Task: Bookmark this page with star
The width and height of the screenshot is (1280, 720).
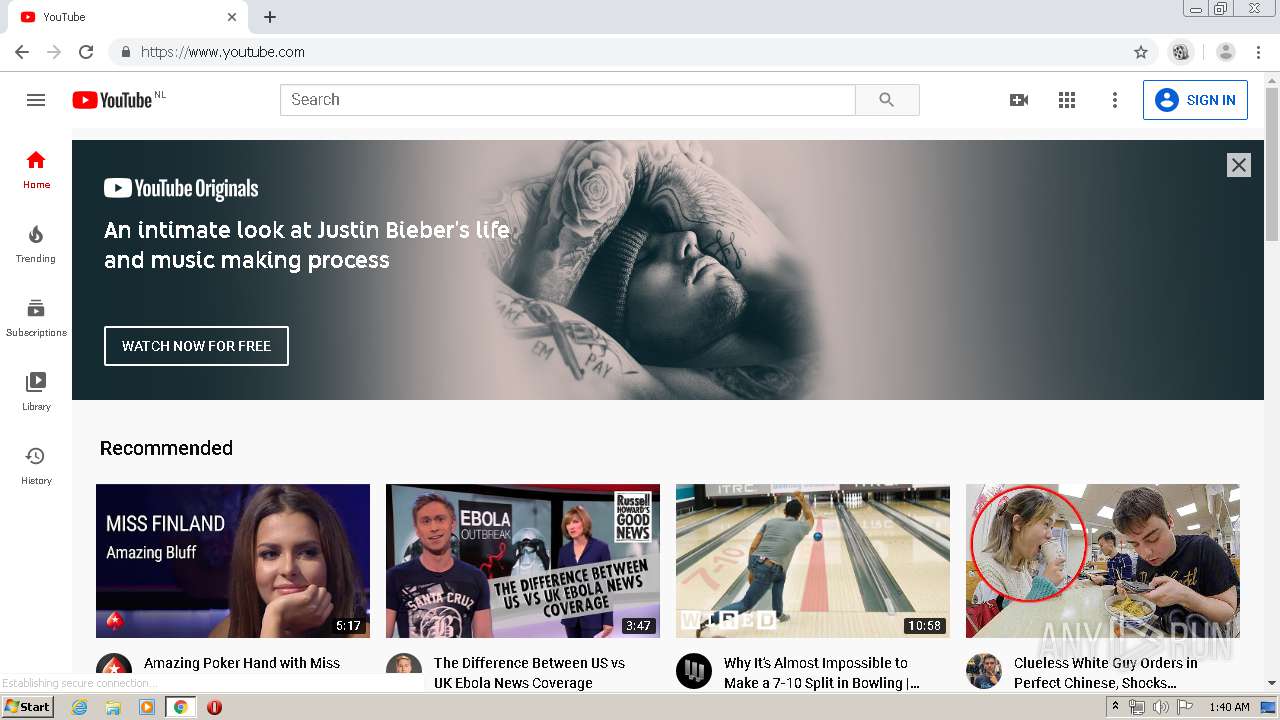Action: click(1141, 52)
